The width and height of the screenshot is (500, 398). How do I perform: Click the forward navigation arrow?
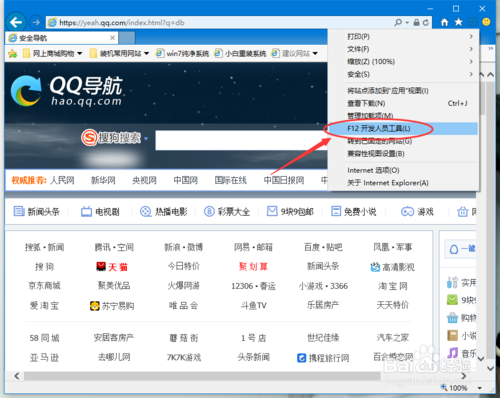click(x=36, y=23)
